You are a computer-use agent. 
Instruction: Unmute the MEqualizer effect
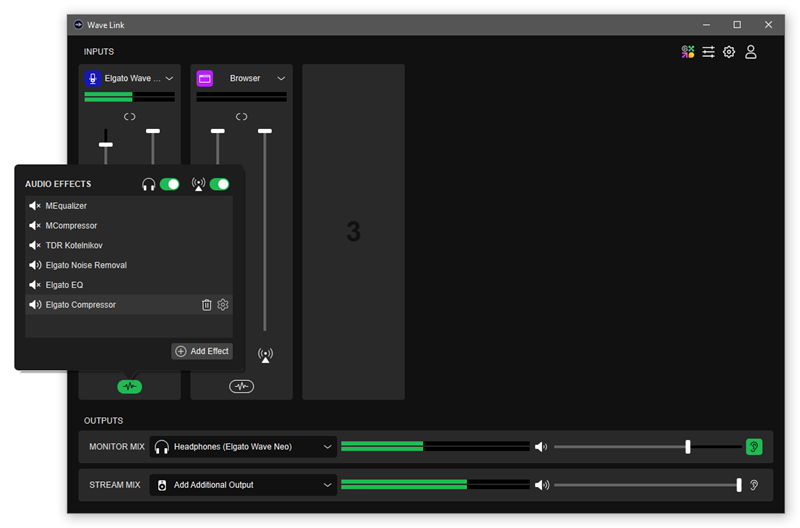(35, 206)
